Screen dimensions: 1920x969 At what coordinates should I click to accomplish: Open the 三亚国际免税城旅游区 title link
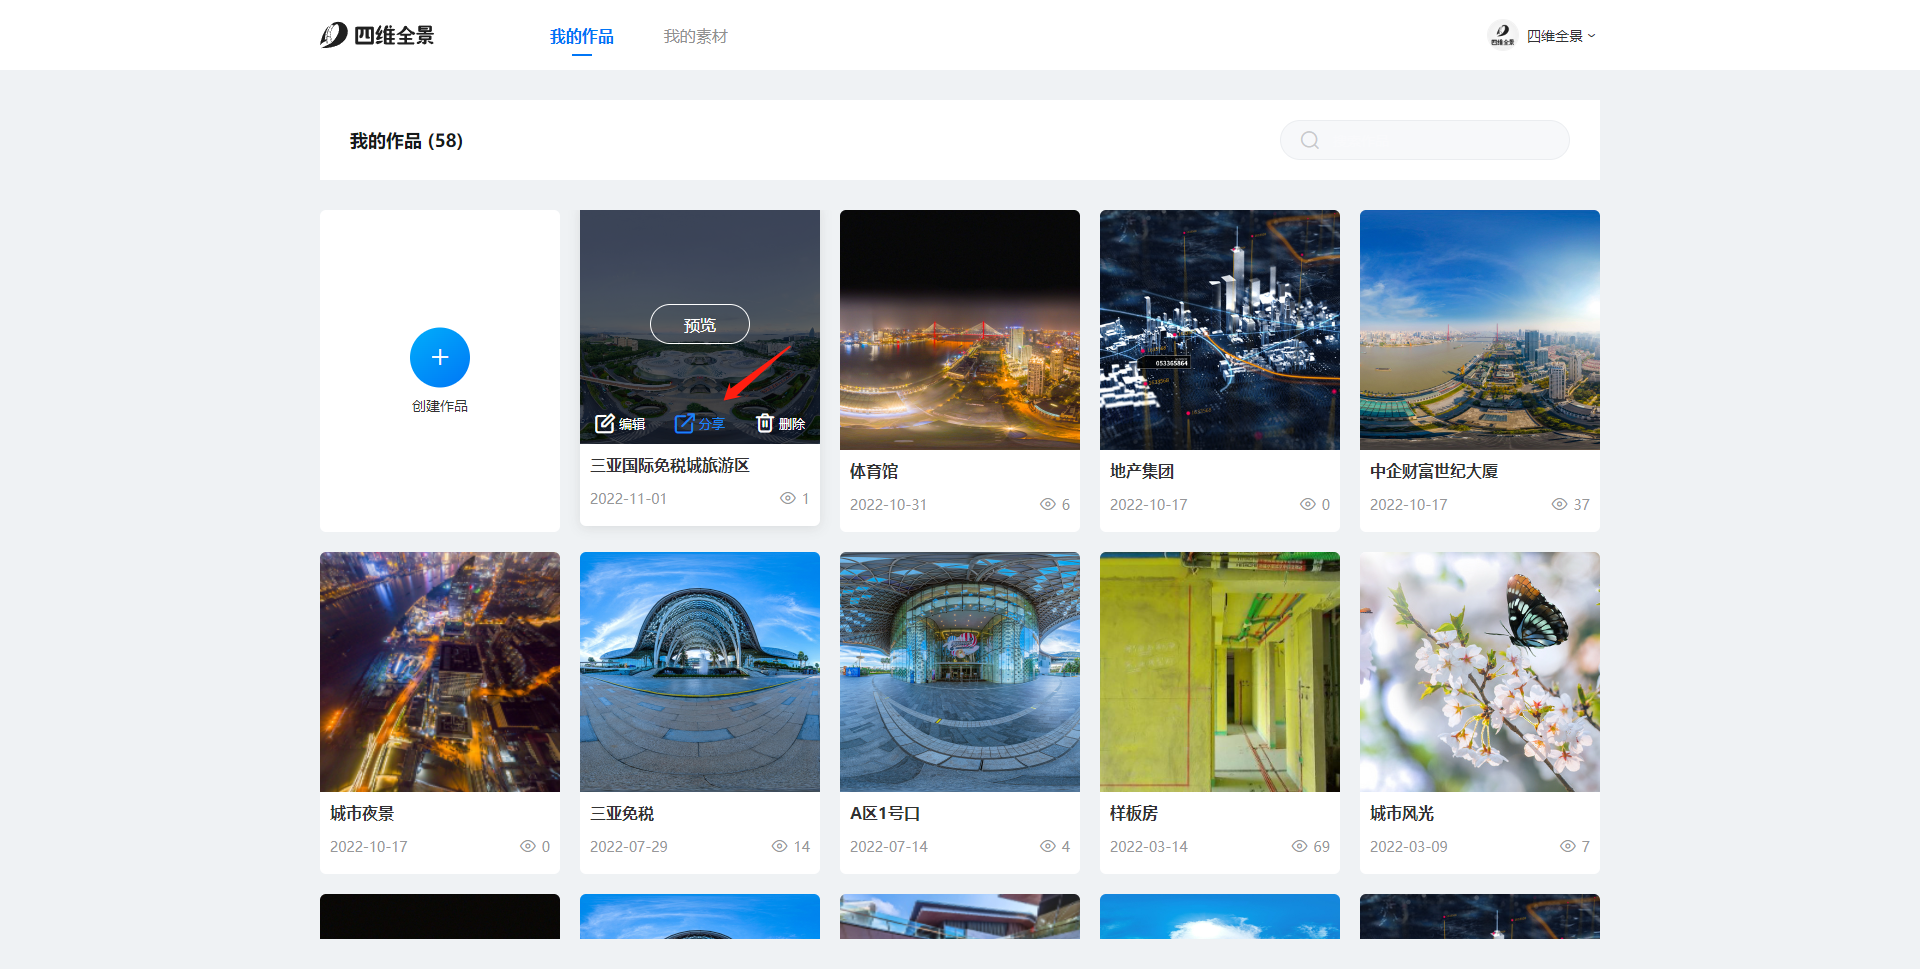coord(669,465)
